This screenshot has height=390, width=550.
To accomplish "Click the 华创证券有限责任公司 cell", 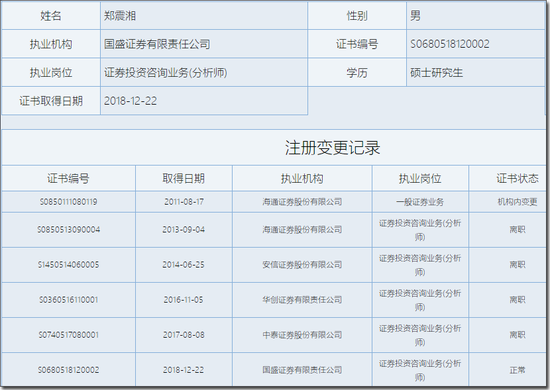I will pos(302,300).
